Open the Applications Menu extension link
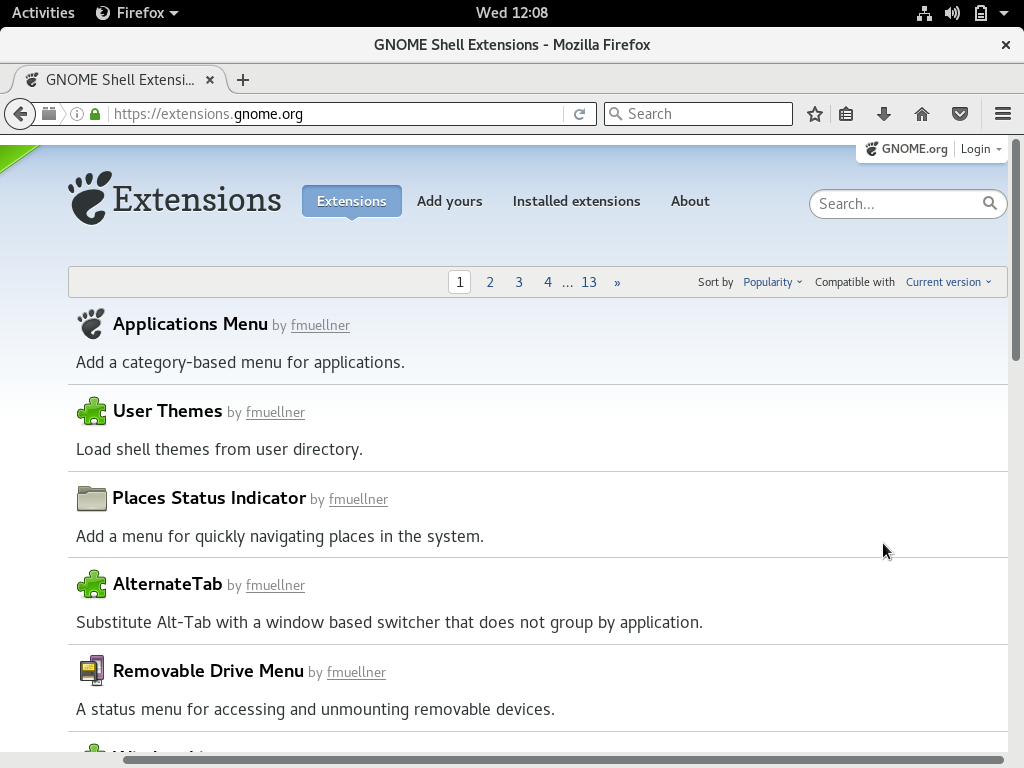The image size is (1024, 768). coord(190,324)
